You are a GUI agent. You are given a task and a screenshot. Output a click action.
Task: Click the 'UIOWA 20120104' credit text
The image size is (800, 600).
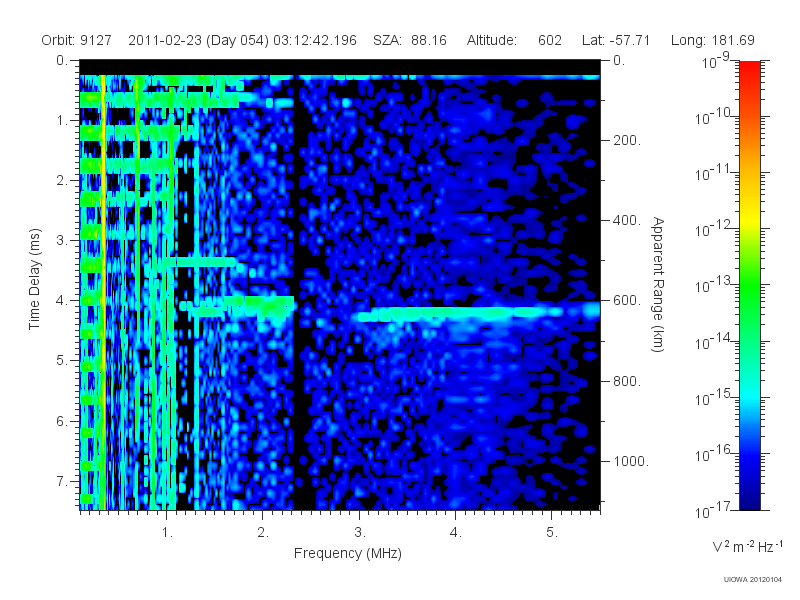coord(753,580)
